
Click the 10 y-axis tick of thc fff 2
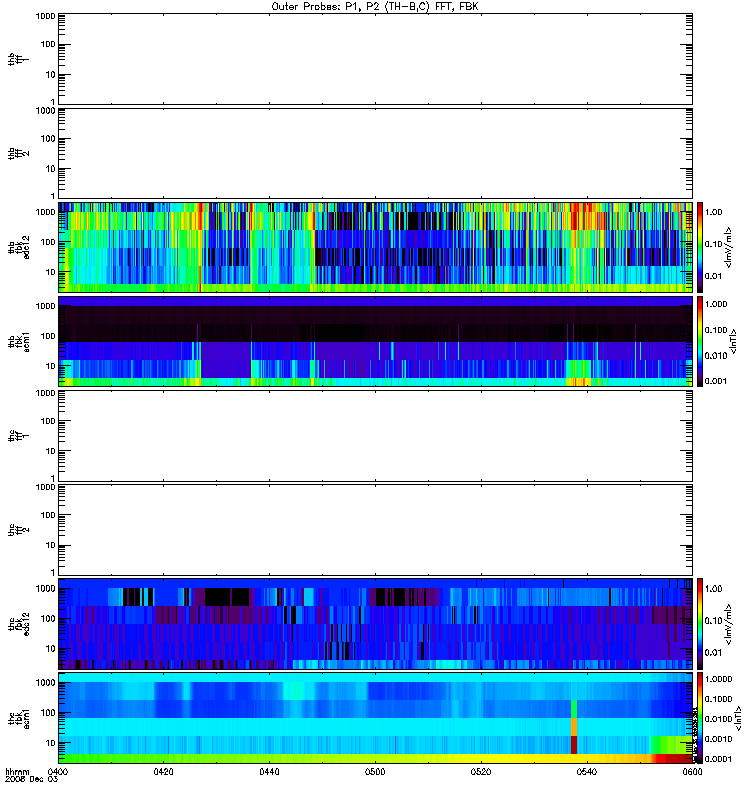[x=51, y=545]
